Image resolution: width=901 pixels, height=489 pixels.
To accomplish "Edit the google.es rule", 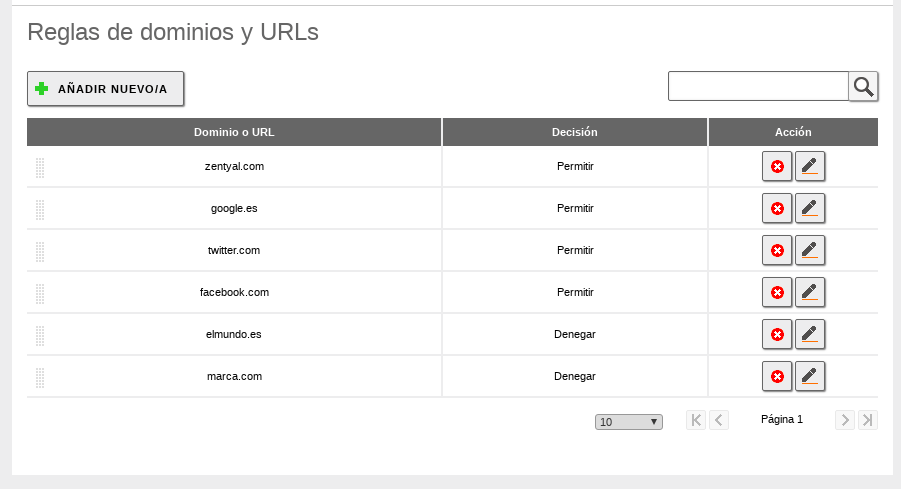I will click(810, 208).
